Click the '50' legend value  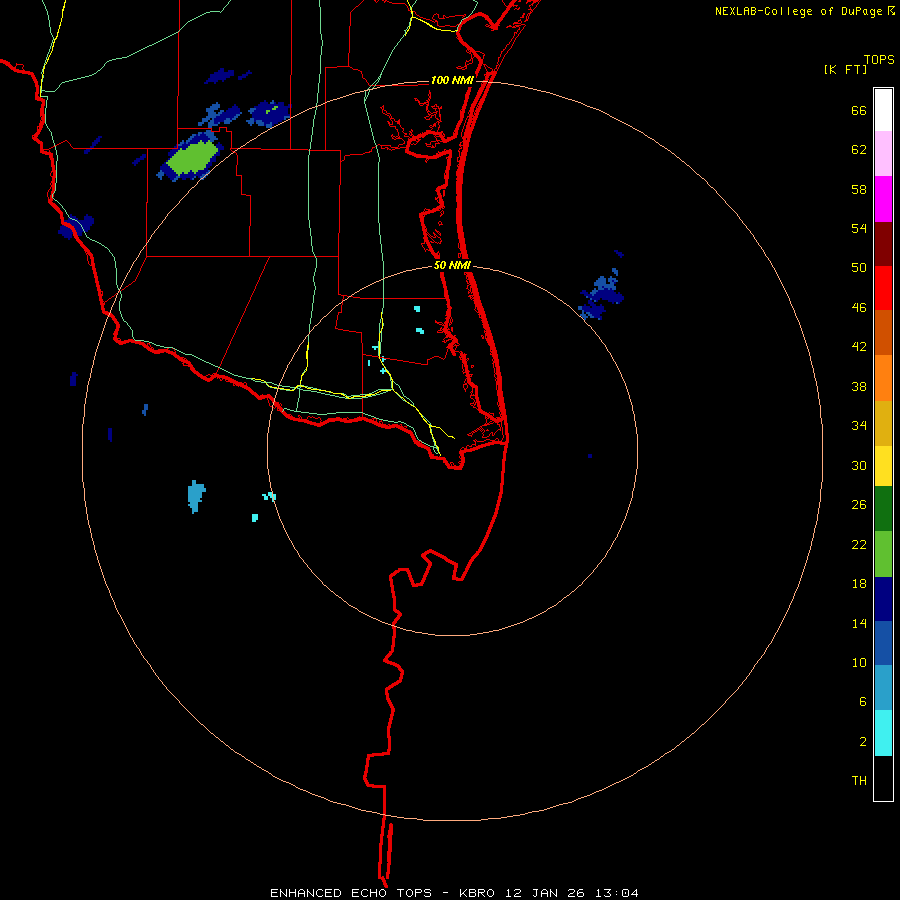tap(859, 268)
